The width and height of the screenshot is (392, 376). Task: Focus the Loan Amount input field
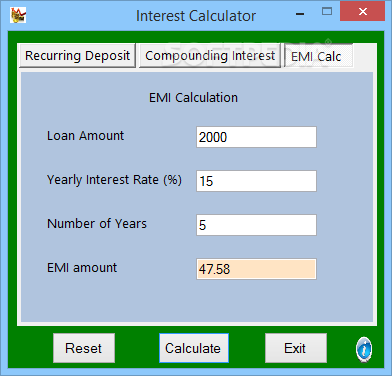pyautogui.click(x=256, y=137)
